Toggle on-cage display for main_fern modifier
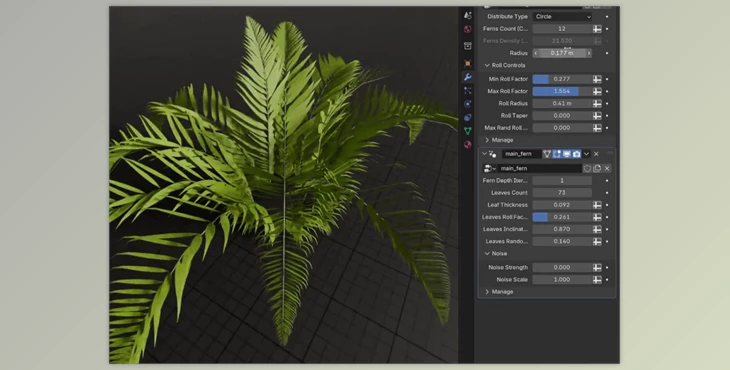The image size is (730, 370). click(547, 154)
